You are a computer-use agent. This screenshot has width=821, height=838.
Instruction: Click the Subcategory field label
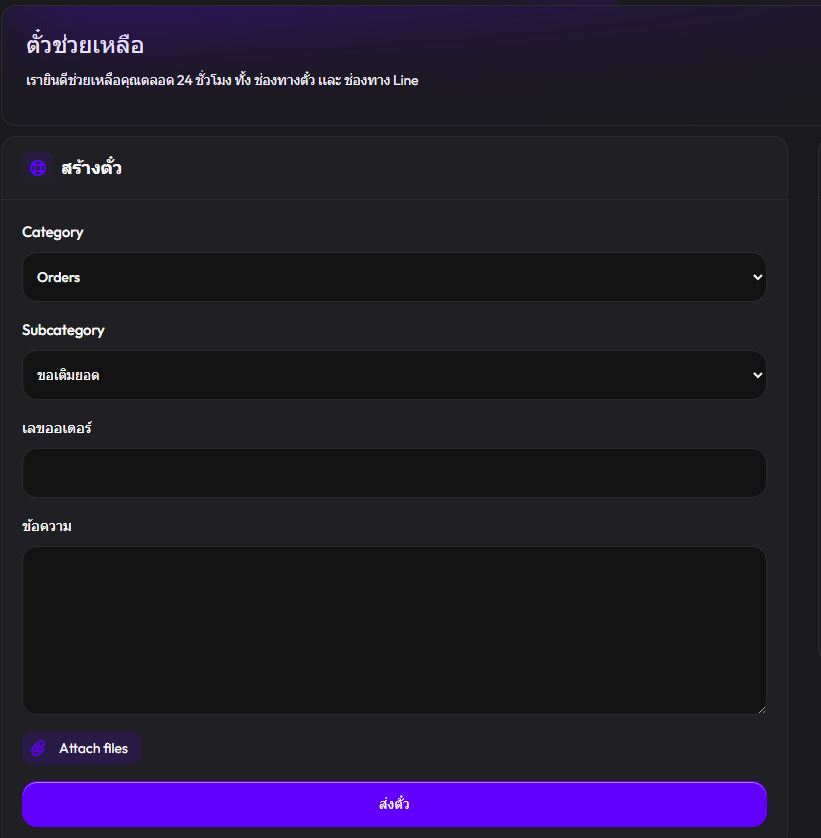[63, 330]
